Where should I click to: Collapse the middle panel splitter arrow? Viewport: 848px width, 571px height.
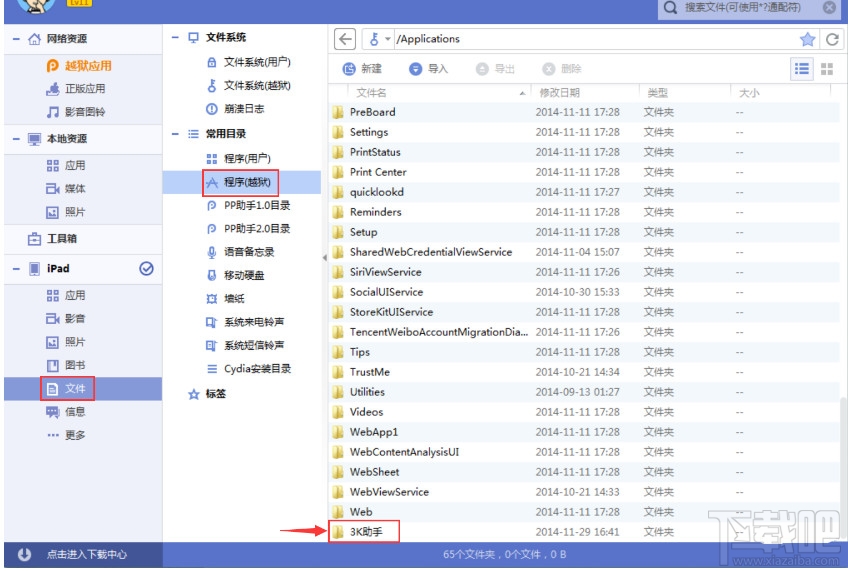[x=324, y=258]
